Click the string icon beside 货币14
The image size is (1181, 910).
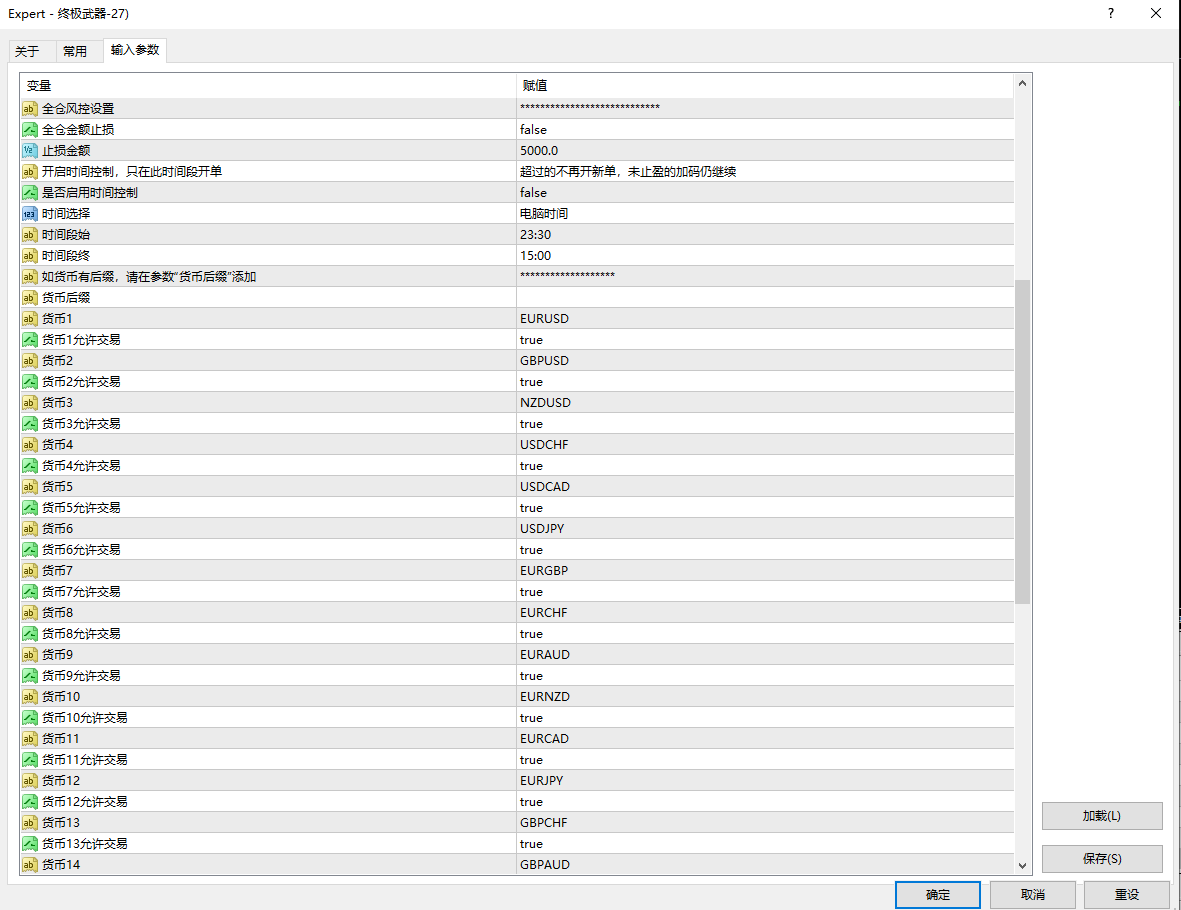click(x=29, y=865)
